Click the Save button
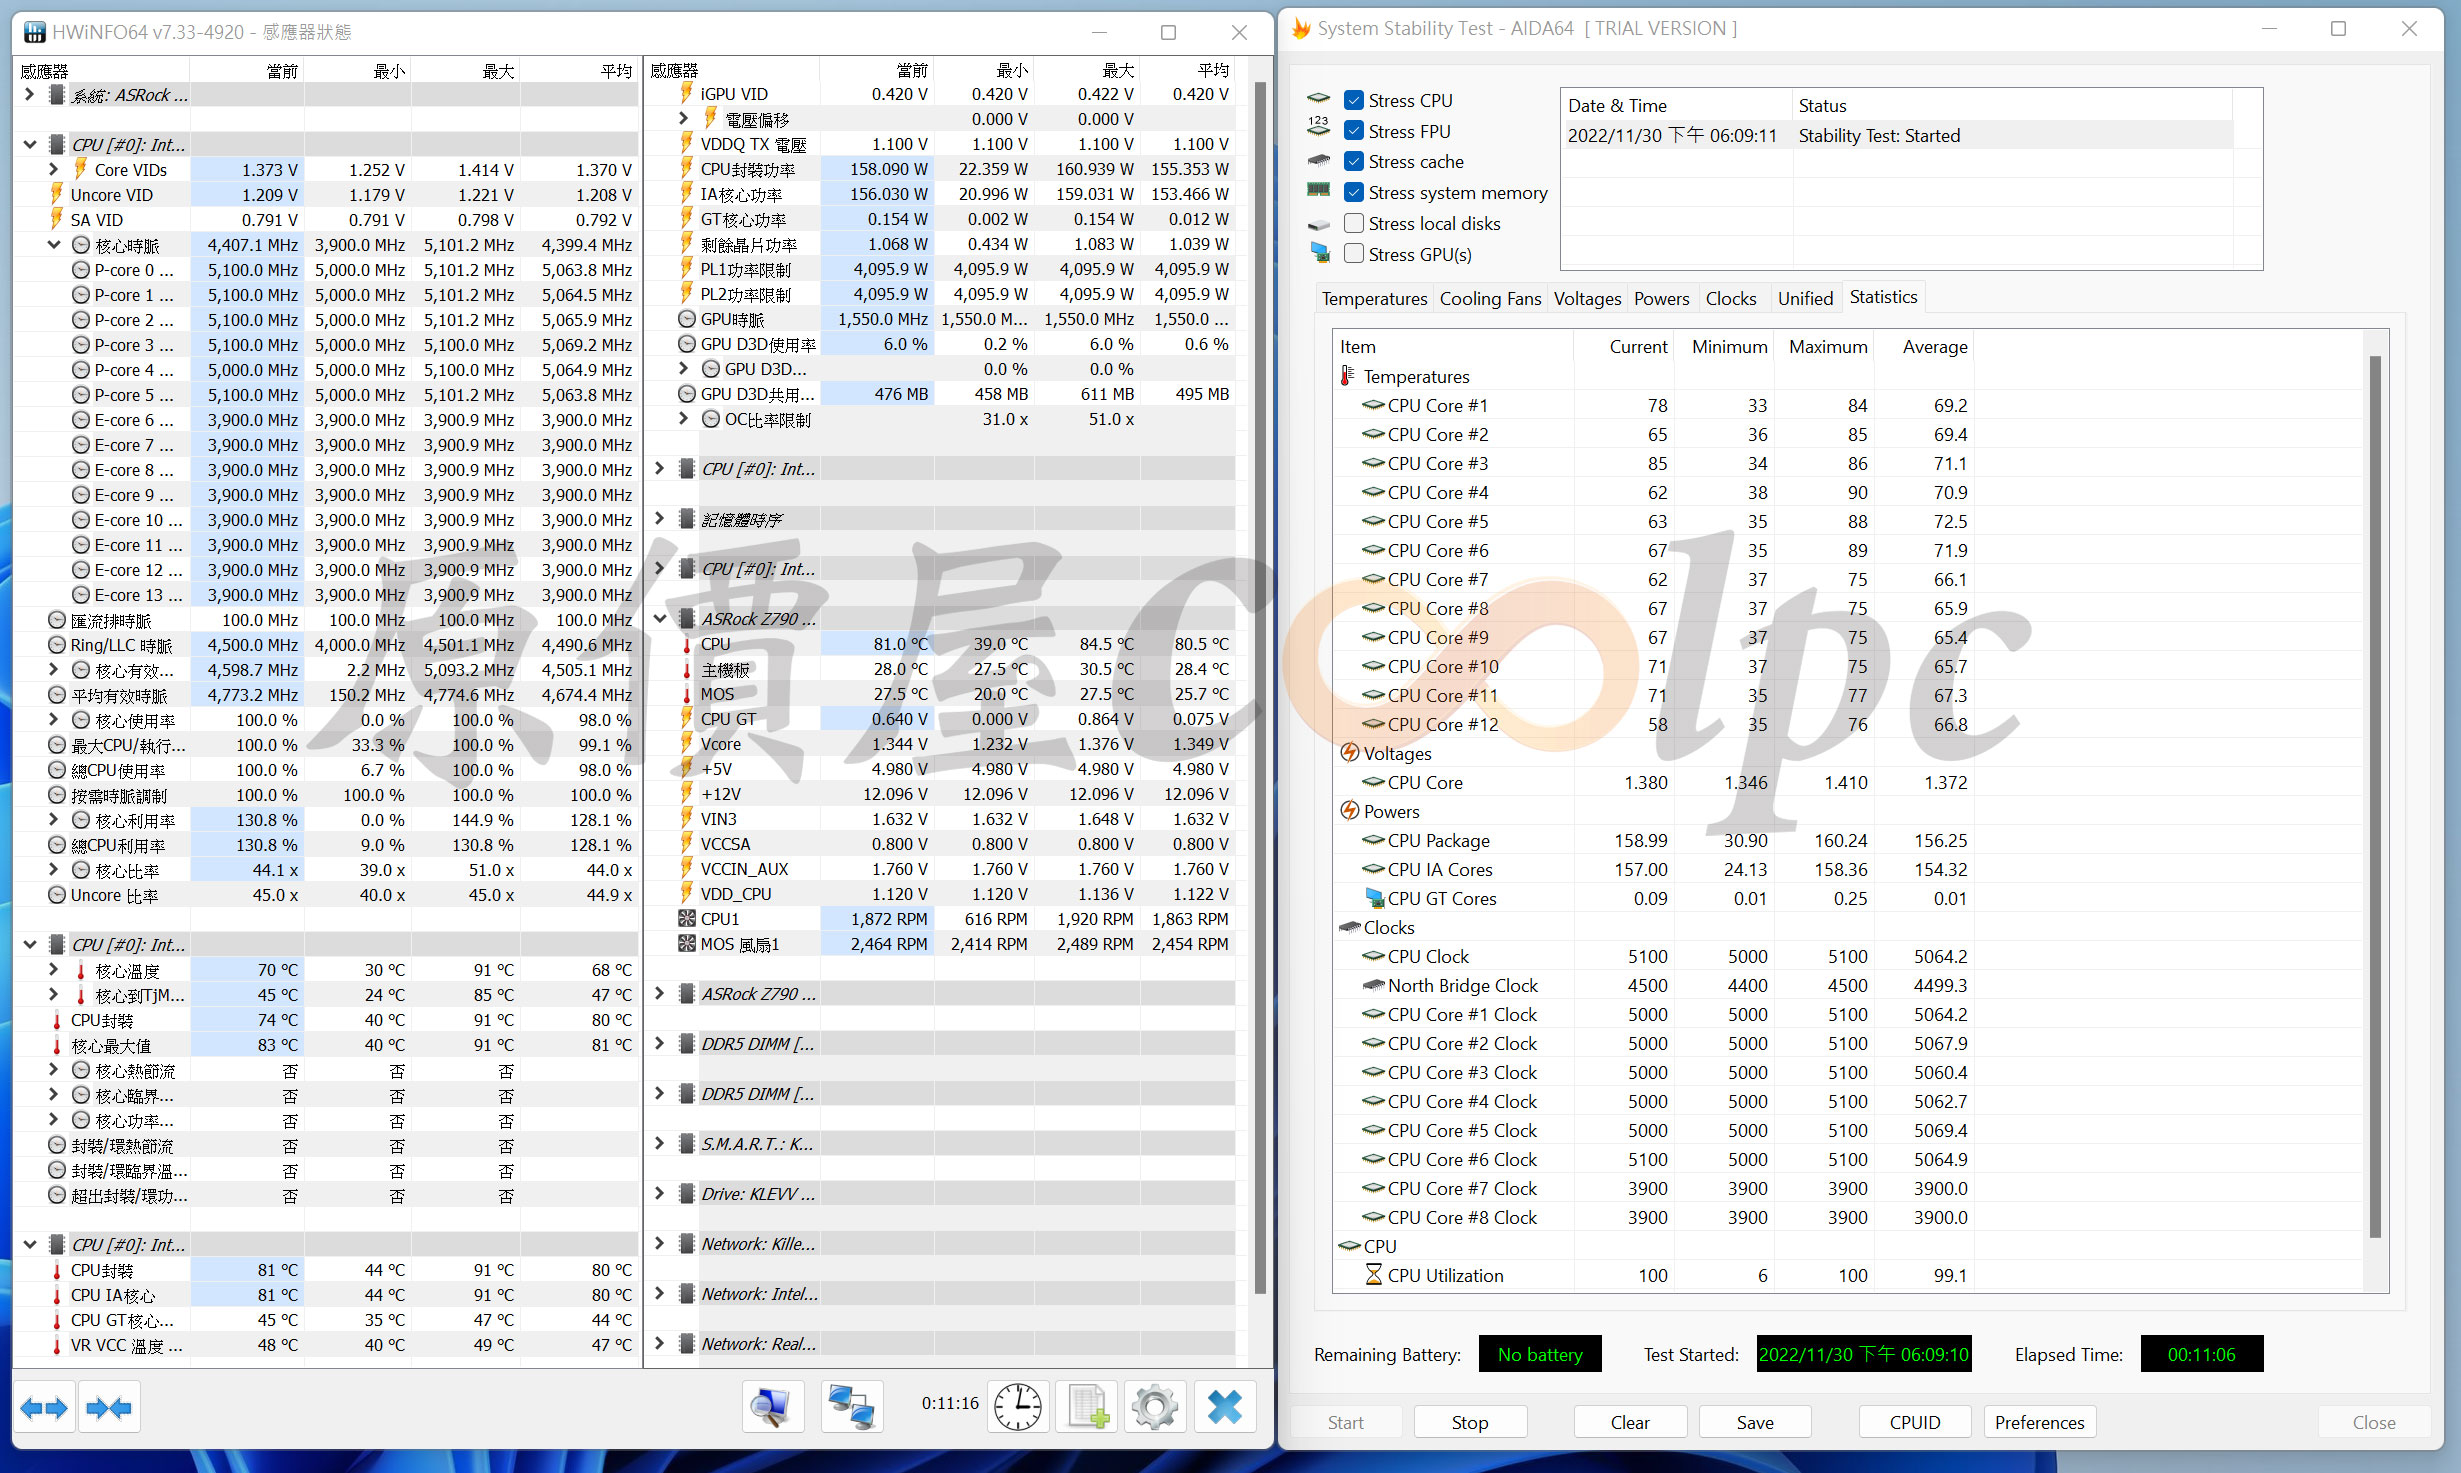2461x1473 pixels. click(x=1755, y=1422)
